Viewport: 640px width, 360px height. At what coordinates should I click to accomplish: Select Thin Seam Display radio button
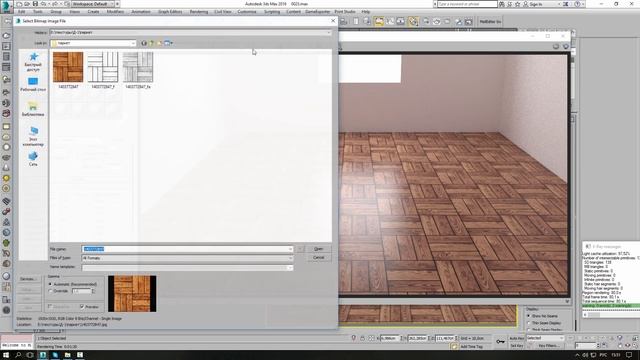tap(529, 323)
